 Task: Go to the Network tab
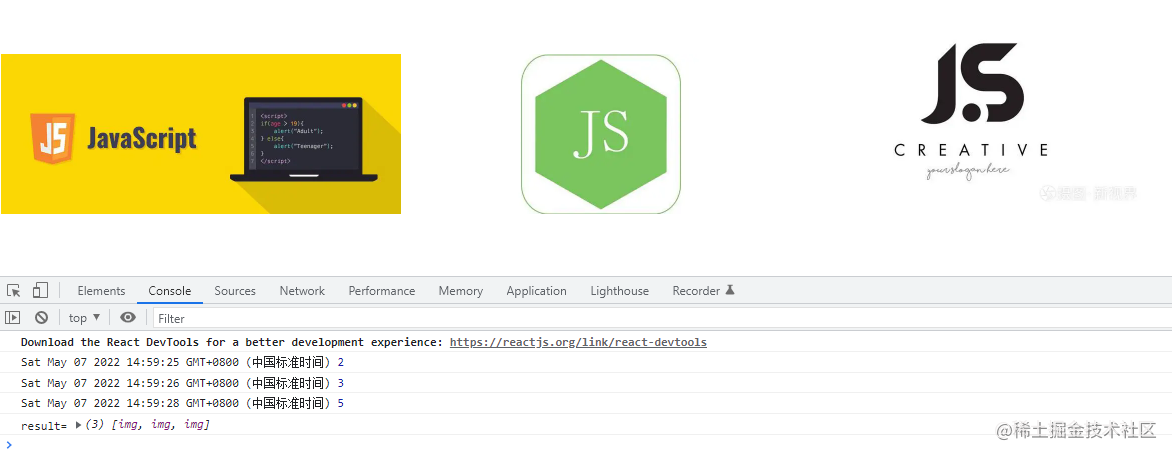pos(302,291)
